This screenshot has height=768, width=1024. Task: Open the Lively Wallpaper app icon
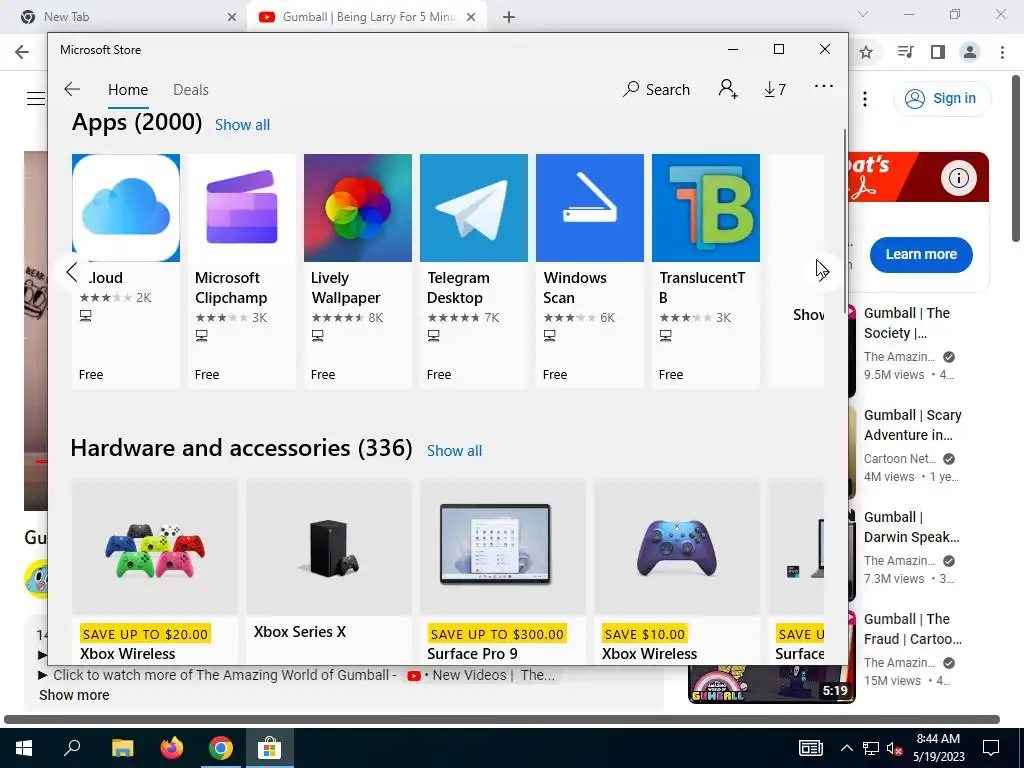358,208
